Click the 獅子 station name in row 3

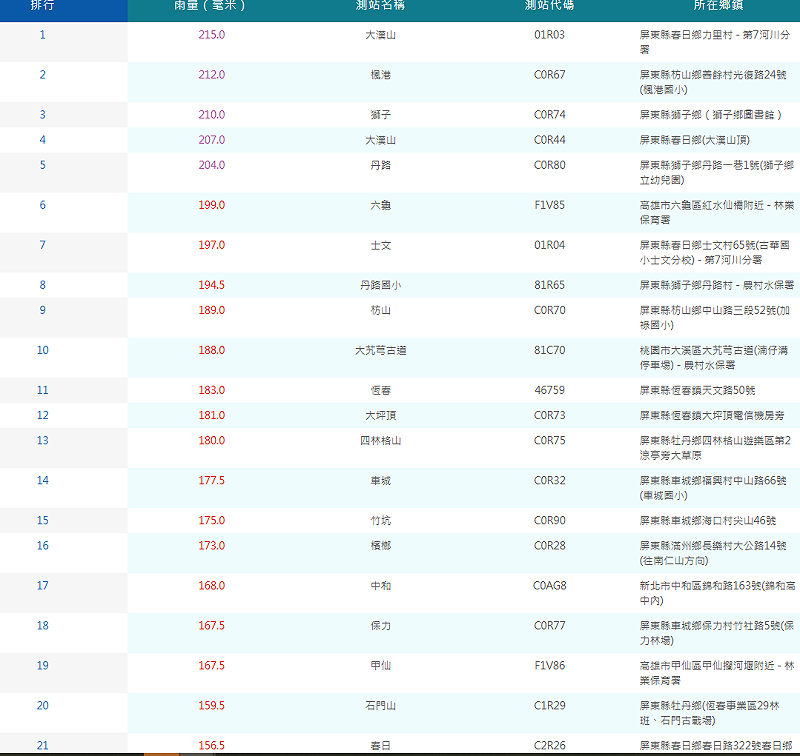[381, 115]
